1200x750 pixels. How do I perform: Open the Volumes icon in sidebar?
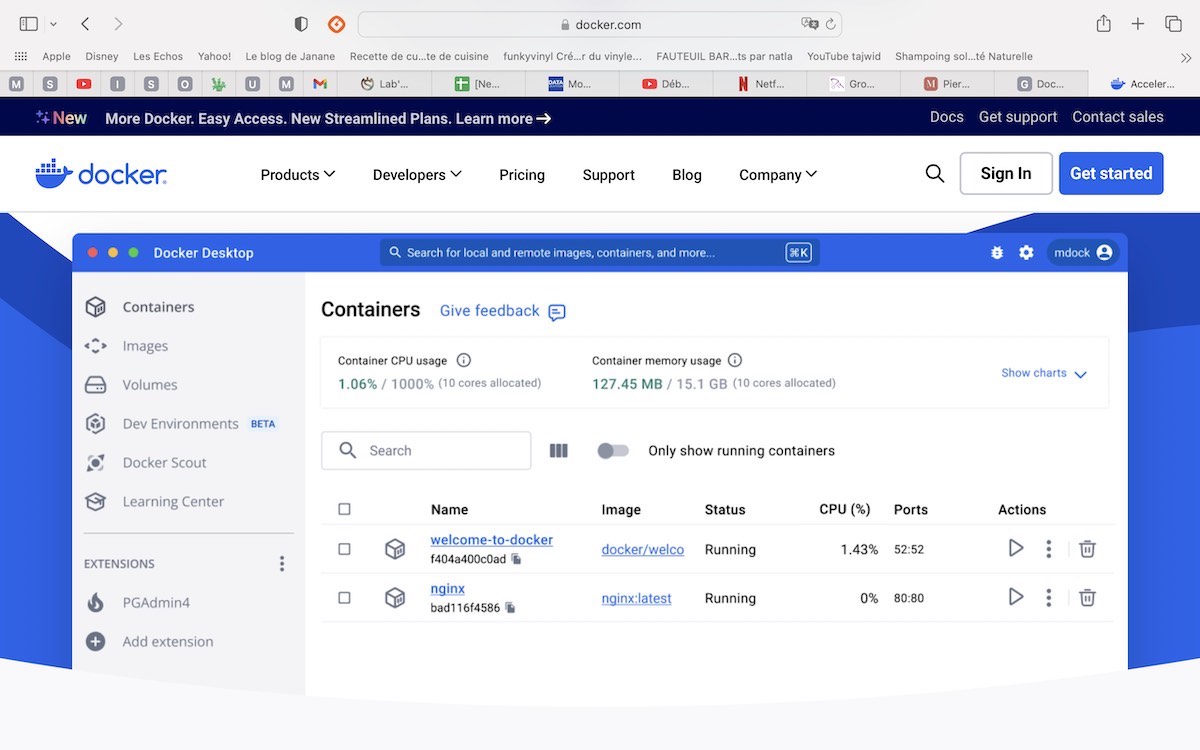pyautogui.click(x=95, y=385)
